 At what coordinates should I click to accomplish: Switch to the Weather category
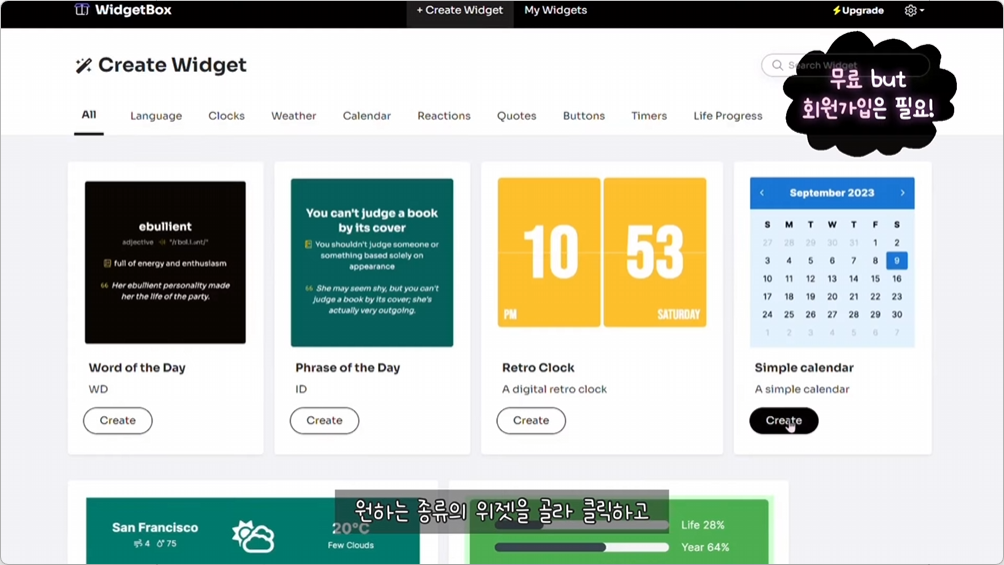(x=293, y=116)
